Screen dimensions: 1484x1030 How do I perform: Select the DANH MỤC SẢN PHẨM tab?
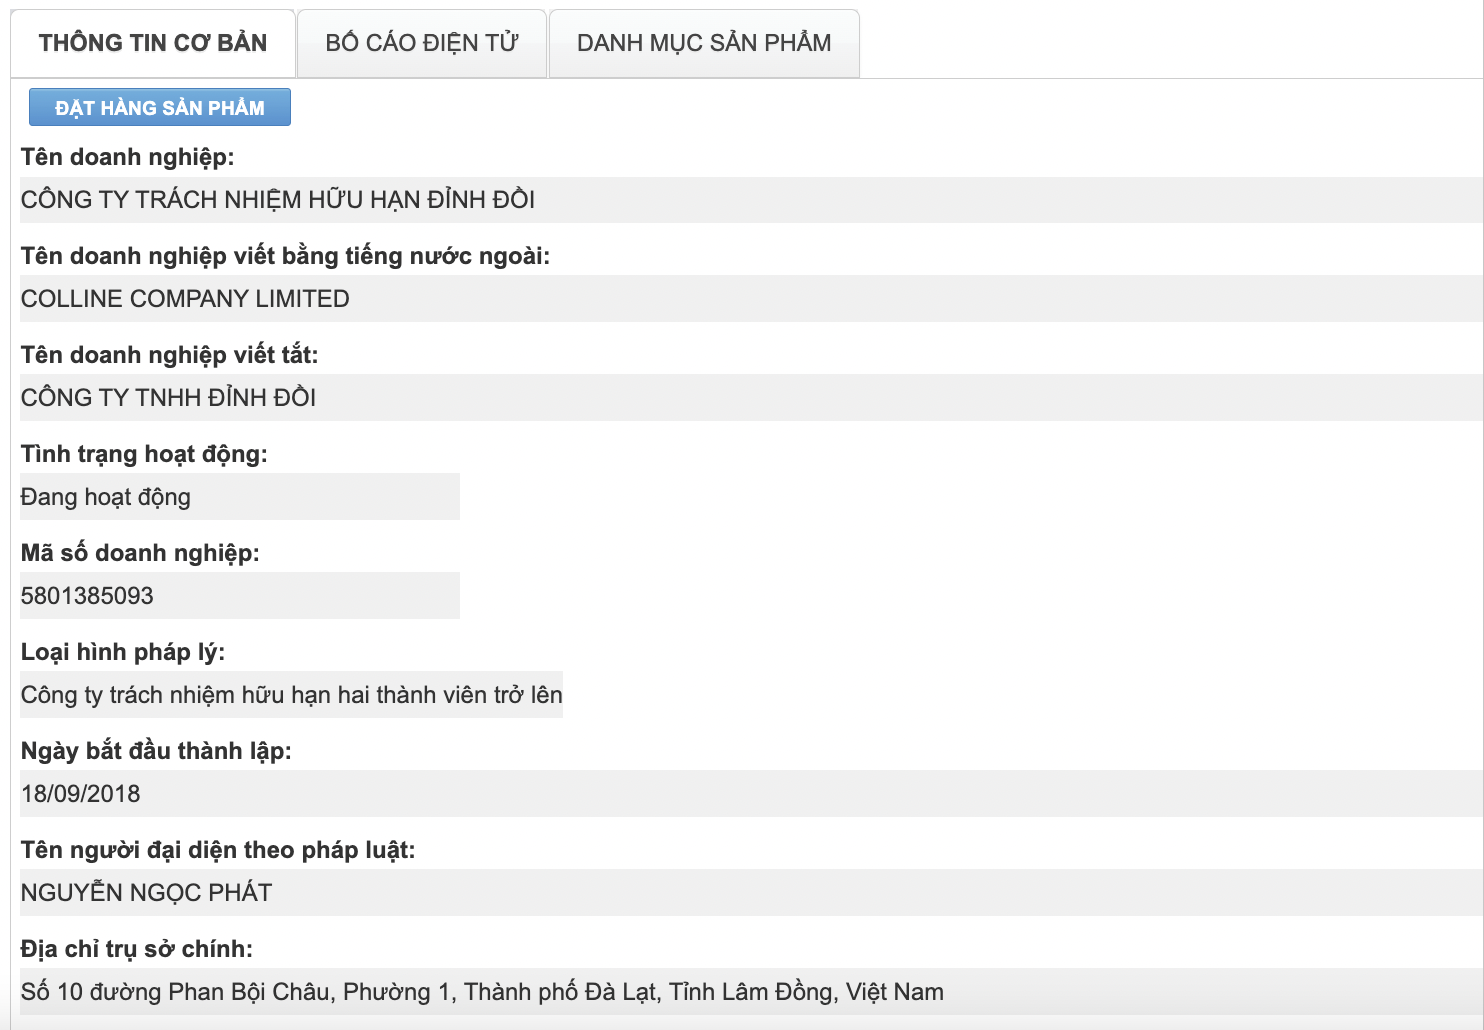pos(704,43)
